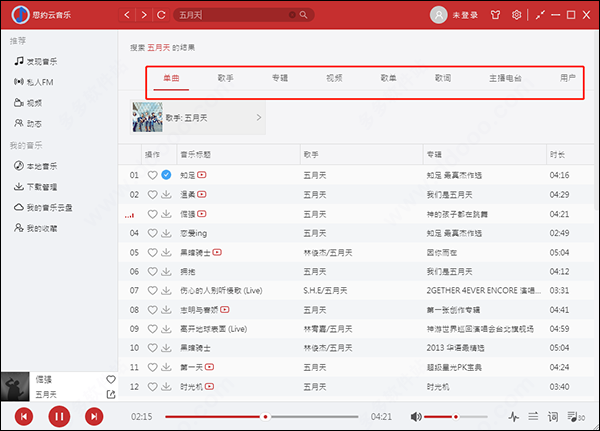This screenshot has width=600, height=431.
Task: Switch to the 主播电台 tab
Action: tap(505, 78)
